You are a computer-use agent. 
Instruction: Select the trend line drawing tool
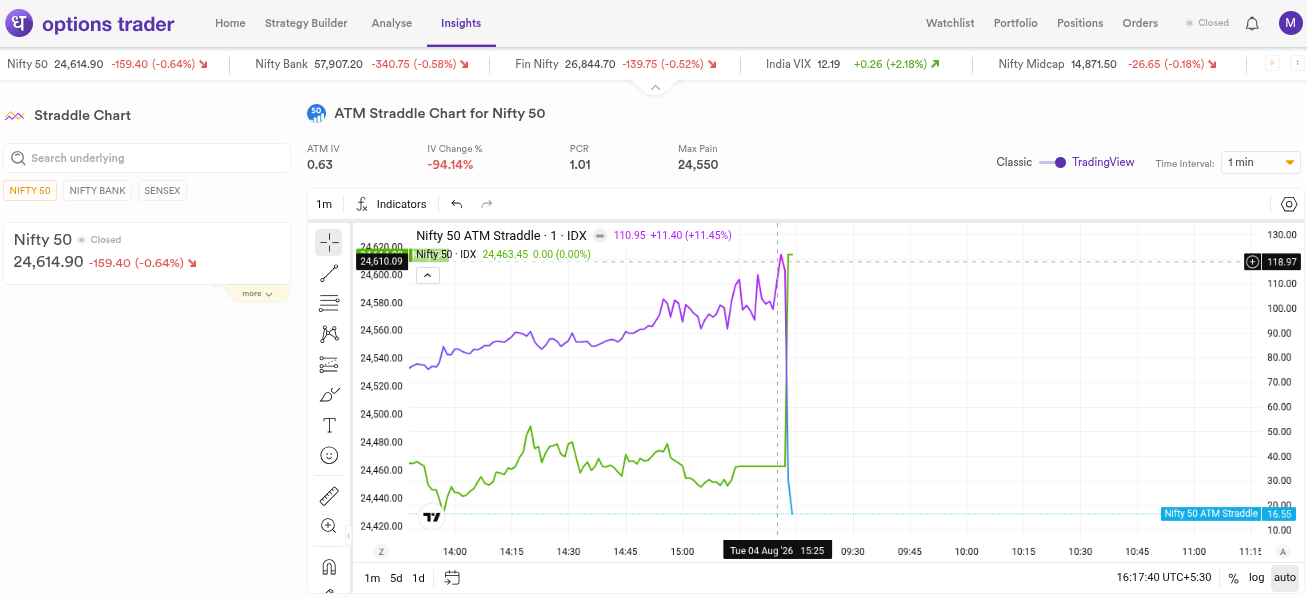pyautogui.click(x=328, y=273)
